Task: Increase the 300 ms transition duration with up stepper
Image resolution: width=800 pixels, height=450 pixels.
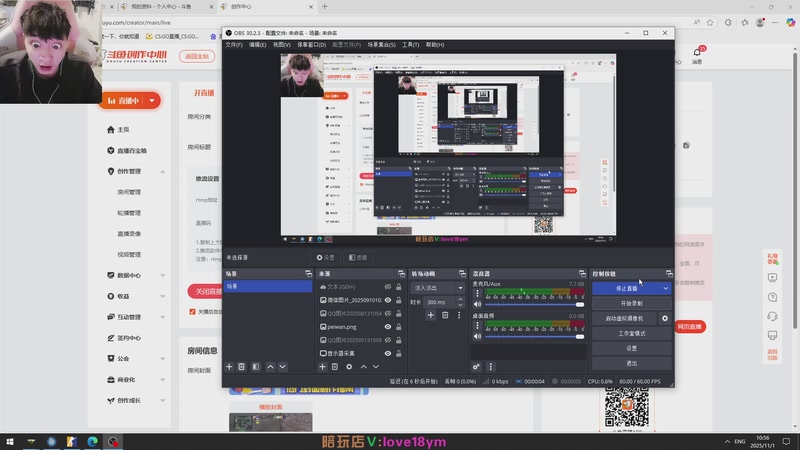Action: (460, 299)
